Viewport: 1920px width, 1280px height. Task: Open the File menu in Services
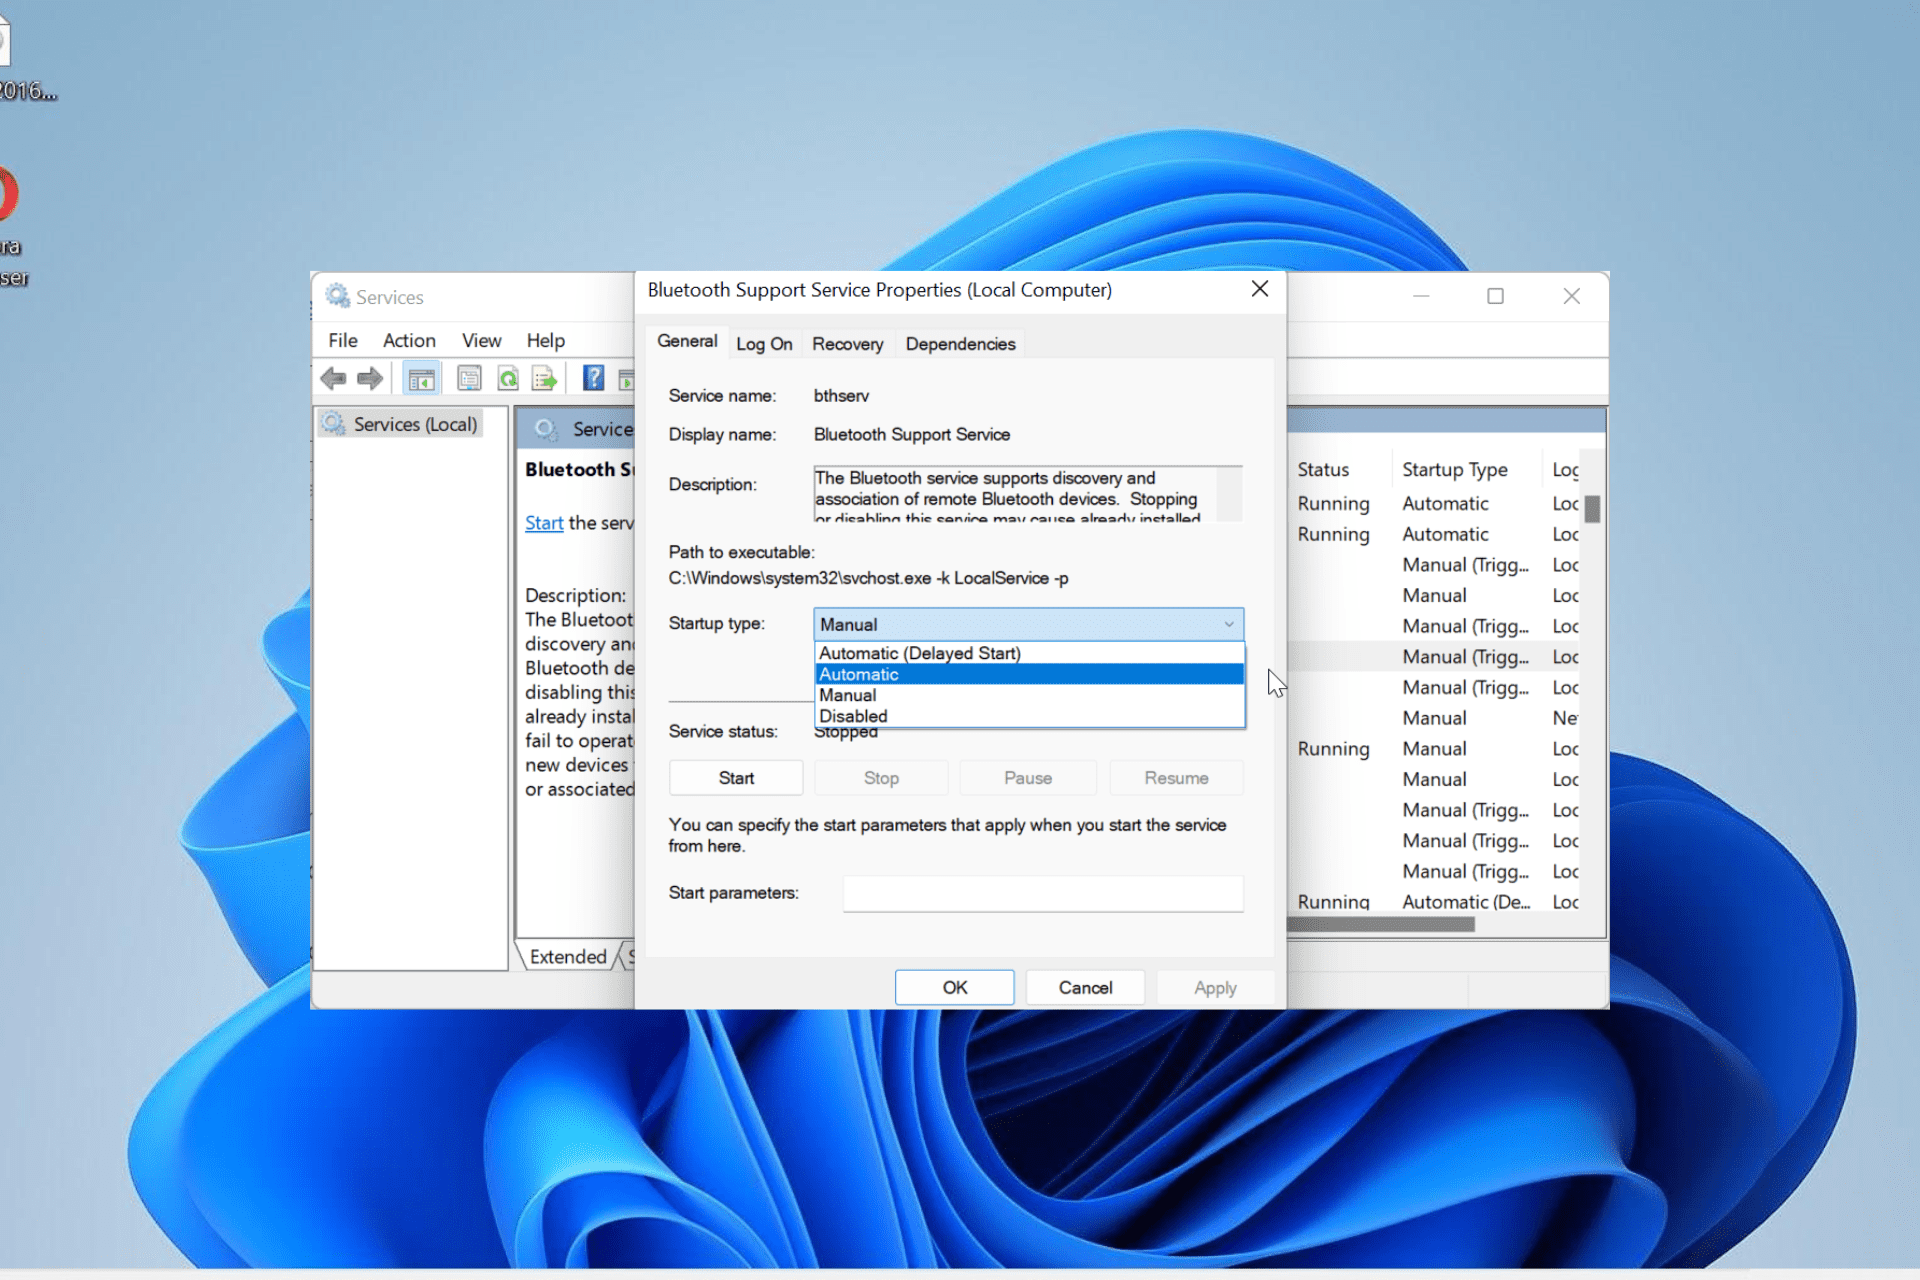[x=343, y=340]
